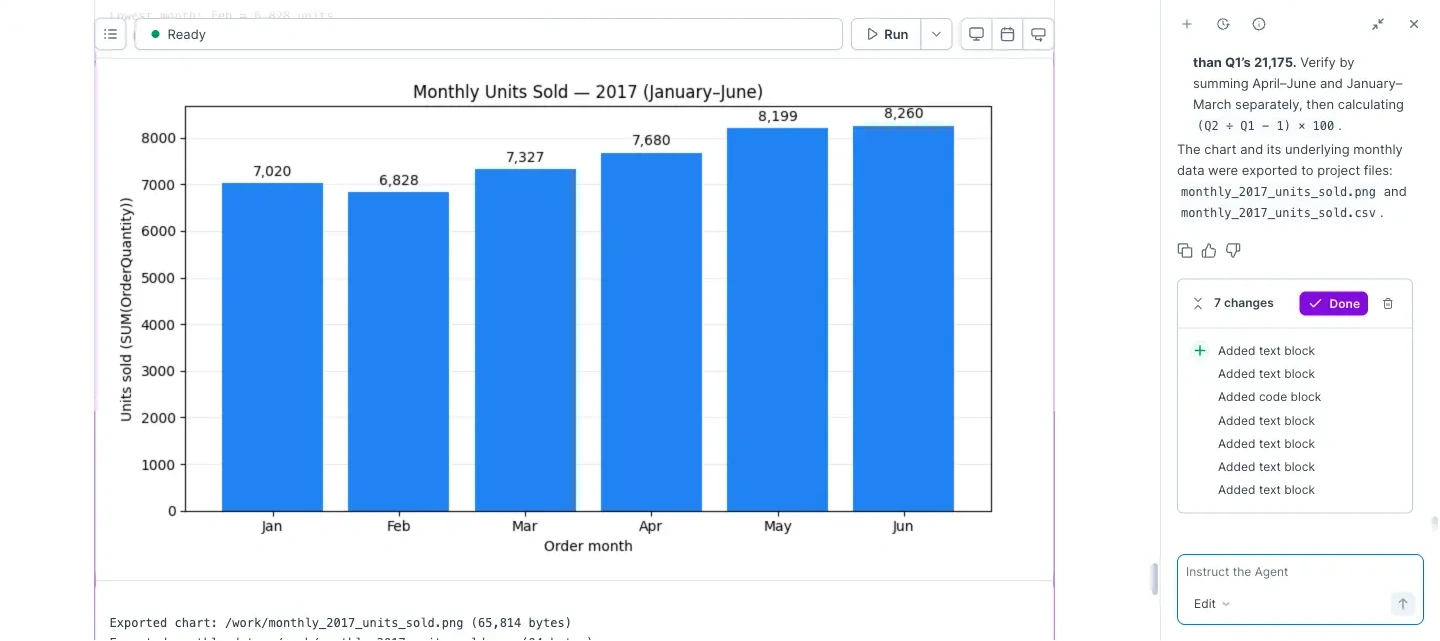This screenshot has width=1440, height=641.
Task: Open the outline list icon beside Ready status
Action: (111, 34)
